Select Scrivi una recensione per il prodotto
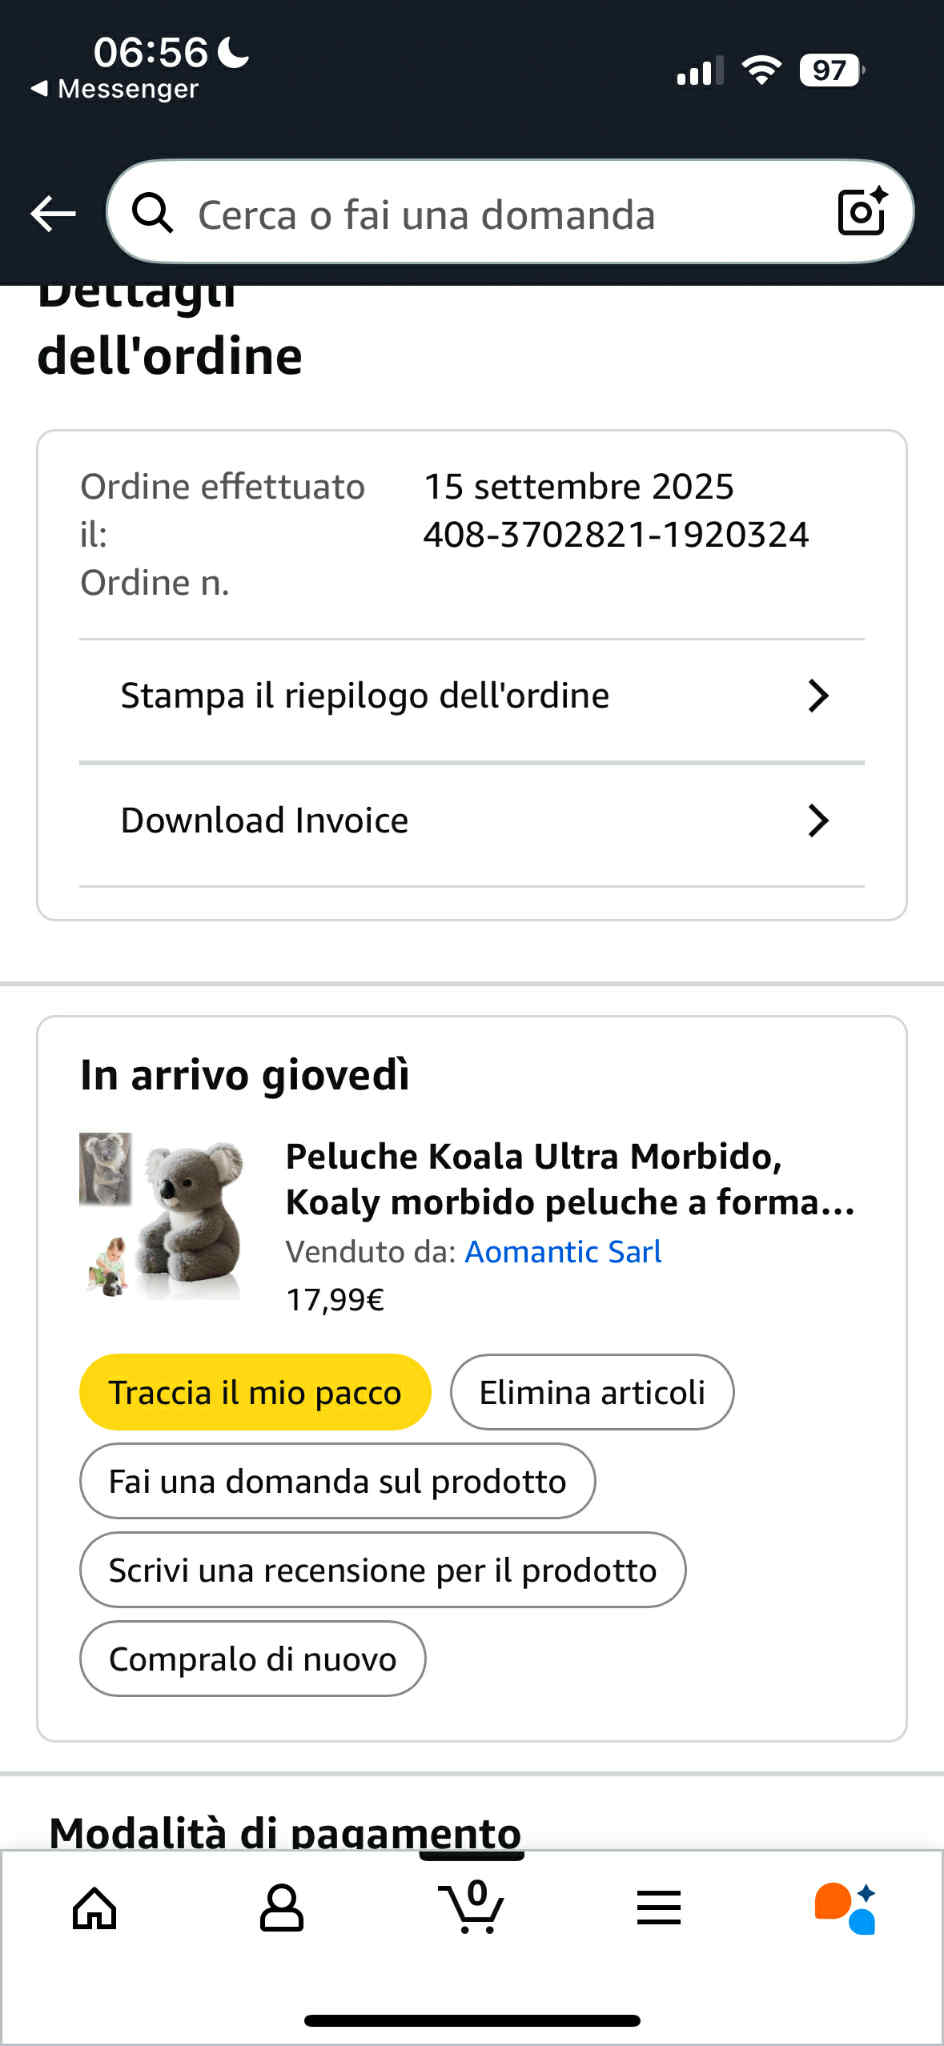Screen dimensions: 944x2046 click(x=382, y=1570)
